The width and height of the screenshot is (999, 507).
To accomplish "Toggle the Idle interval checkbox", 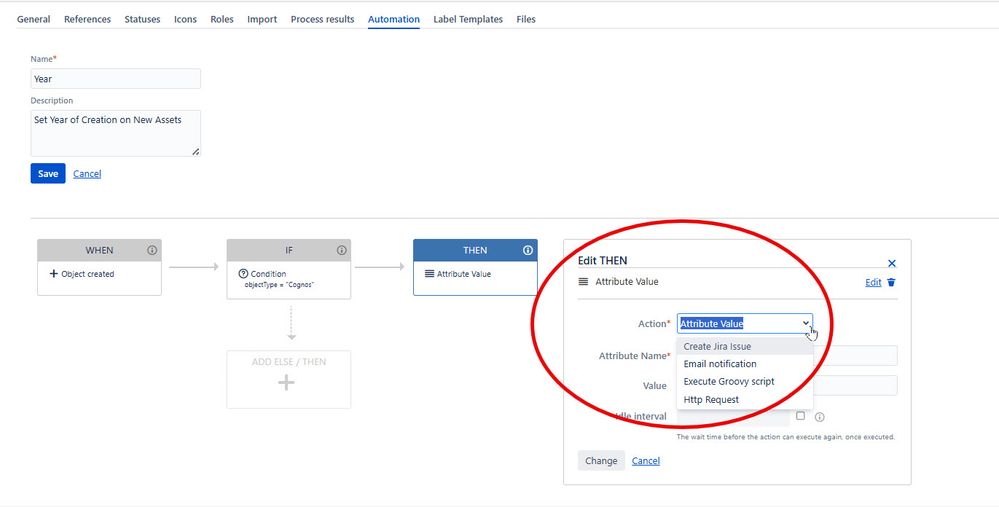I will pyautogui.click(x=800, y=416).
